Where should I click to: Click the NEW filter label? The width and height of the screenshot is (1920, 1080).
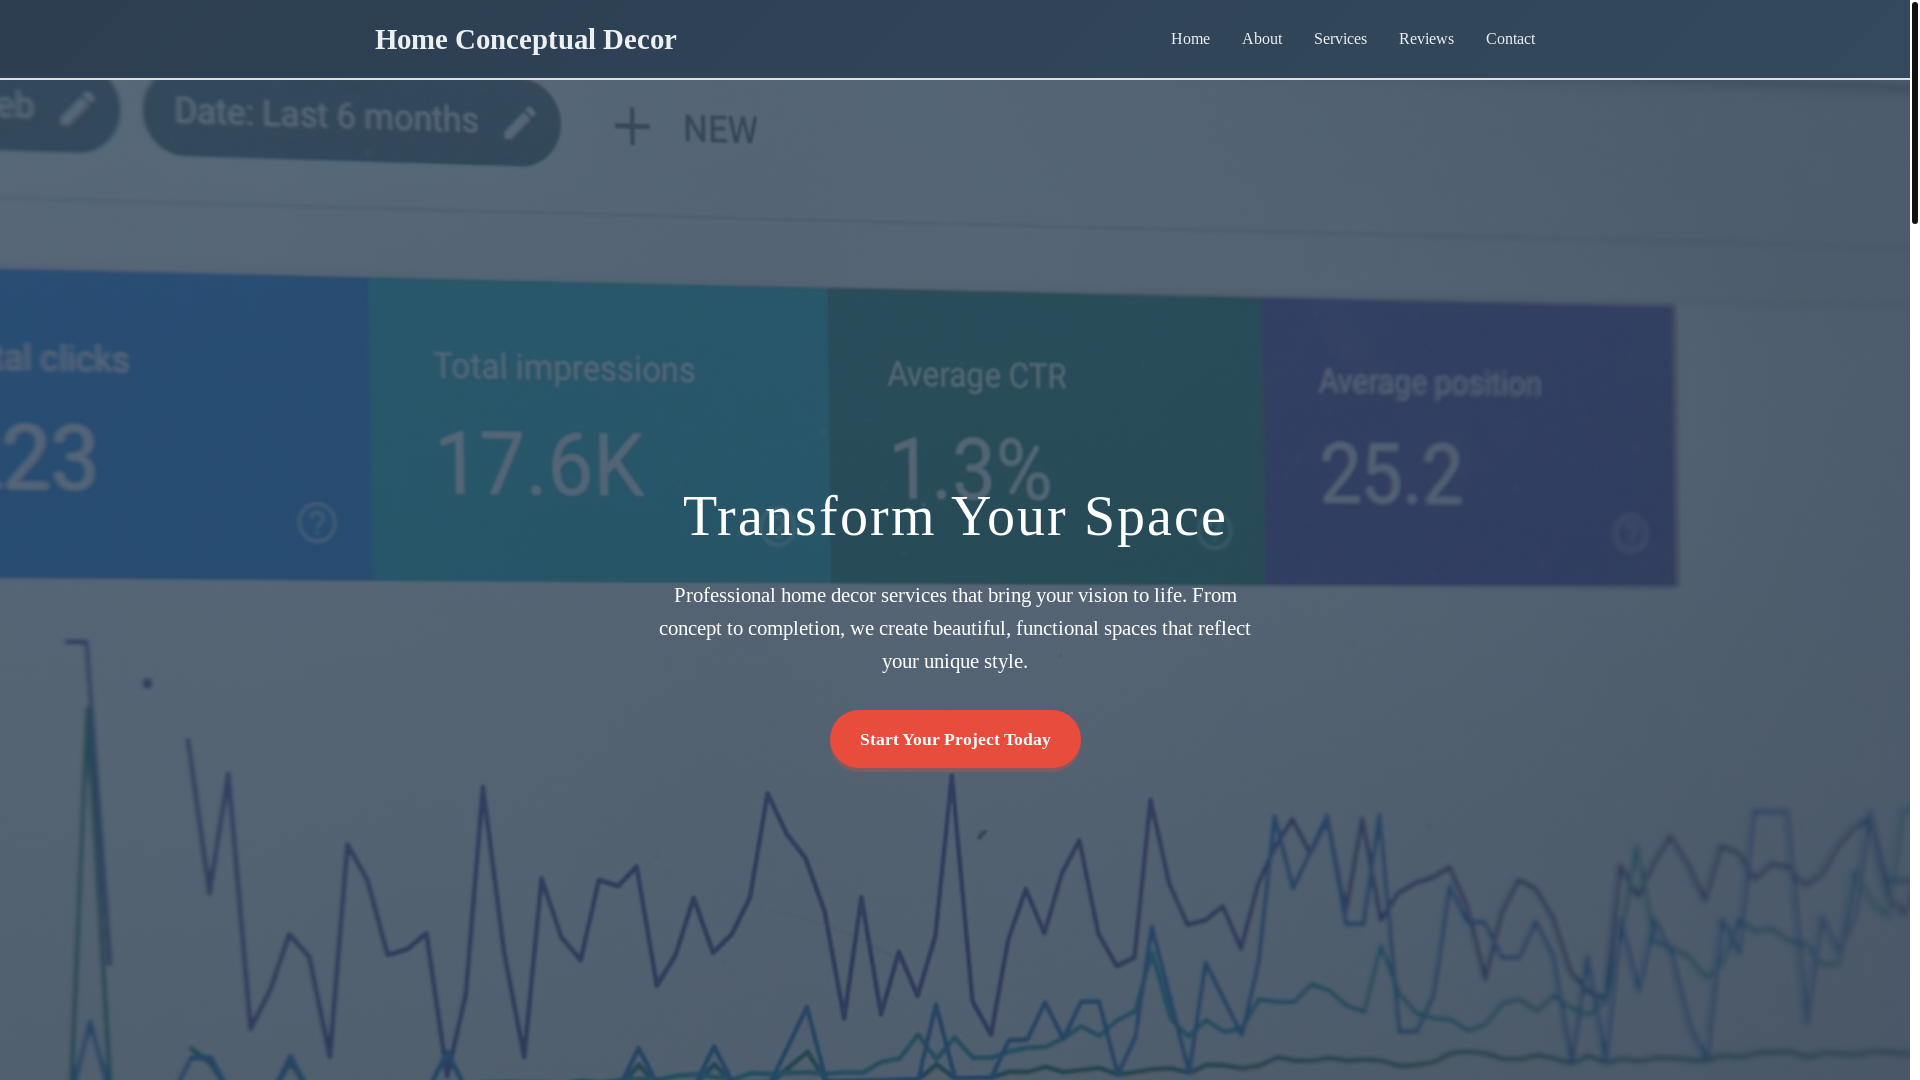click(x=719, y=130)
